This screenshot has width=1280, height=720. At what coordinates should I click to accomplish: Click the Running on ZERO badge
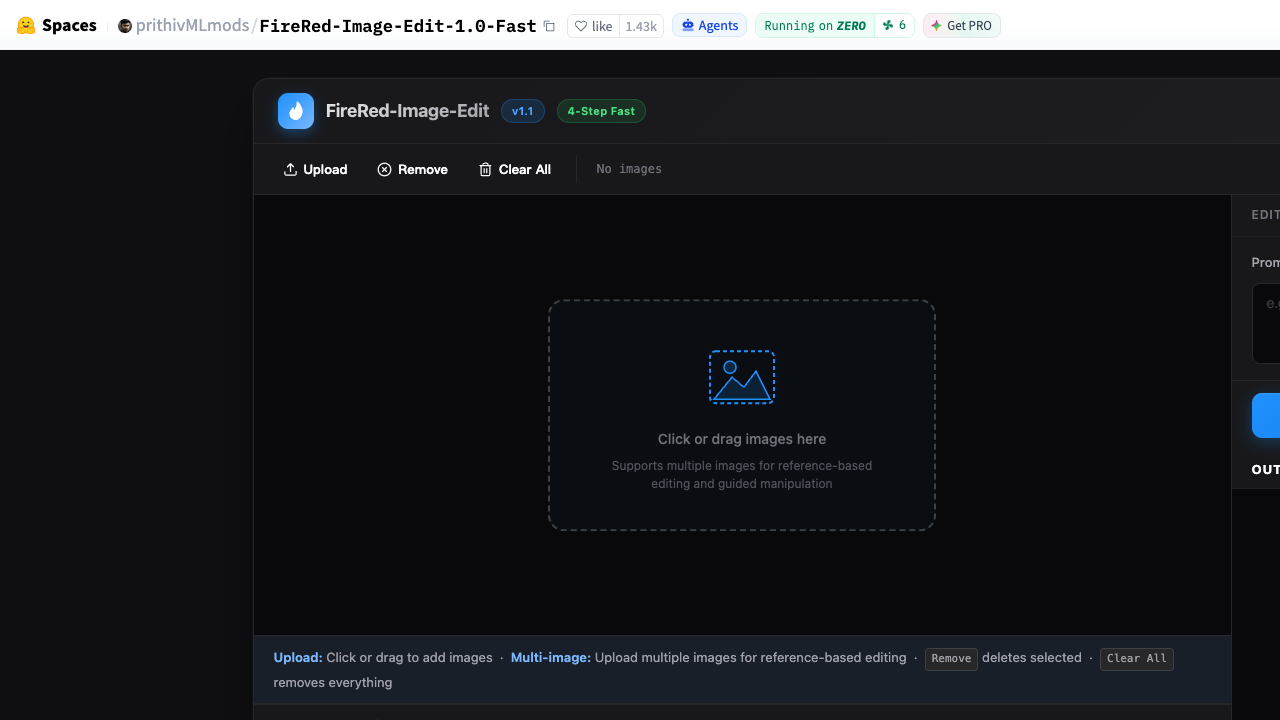coord(815,26)
